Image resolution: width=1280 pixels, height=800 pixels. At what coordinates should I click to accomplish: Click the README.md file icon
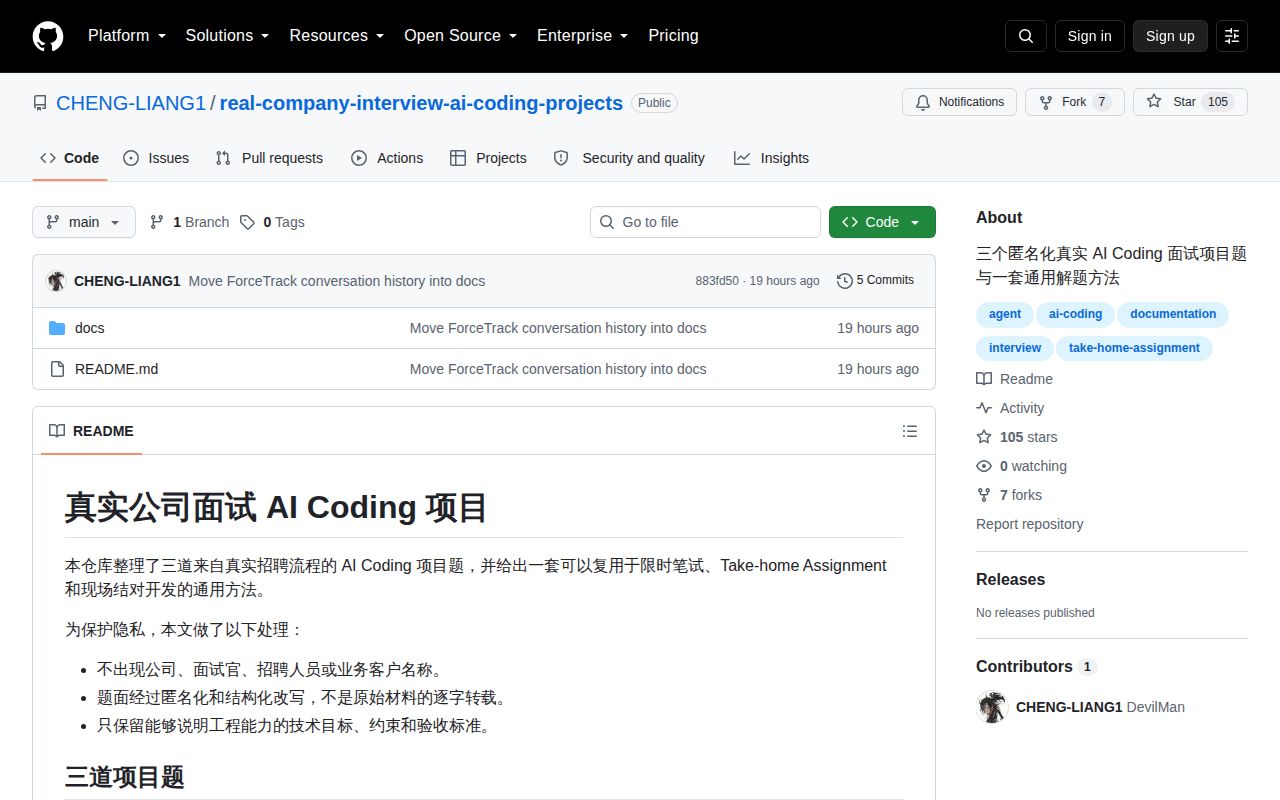(57, 369)
